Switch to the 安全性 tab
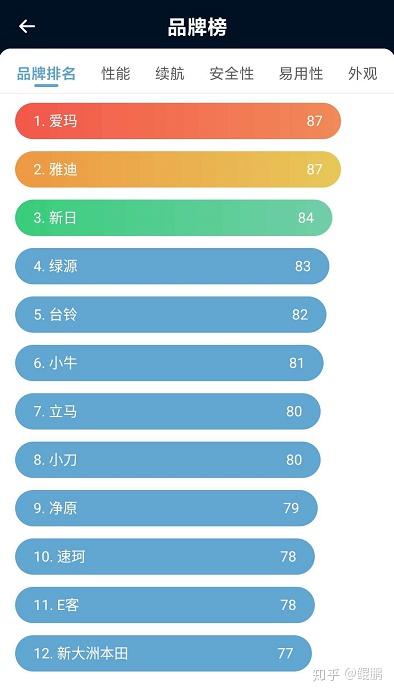This screenshot has height=694, width=394. coord(232,73)
